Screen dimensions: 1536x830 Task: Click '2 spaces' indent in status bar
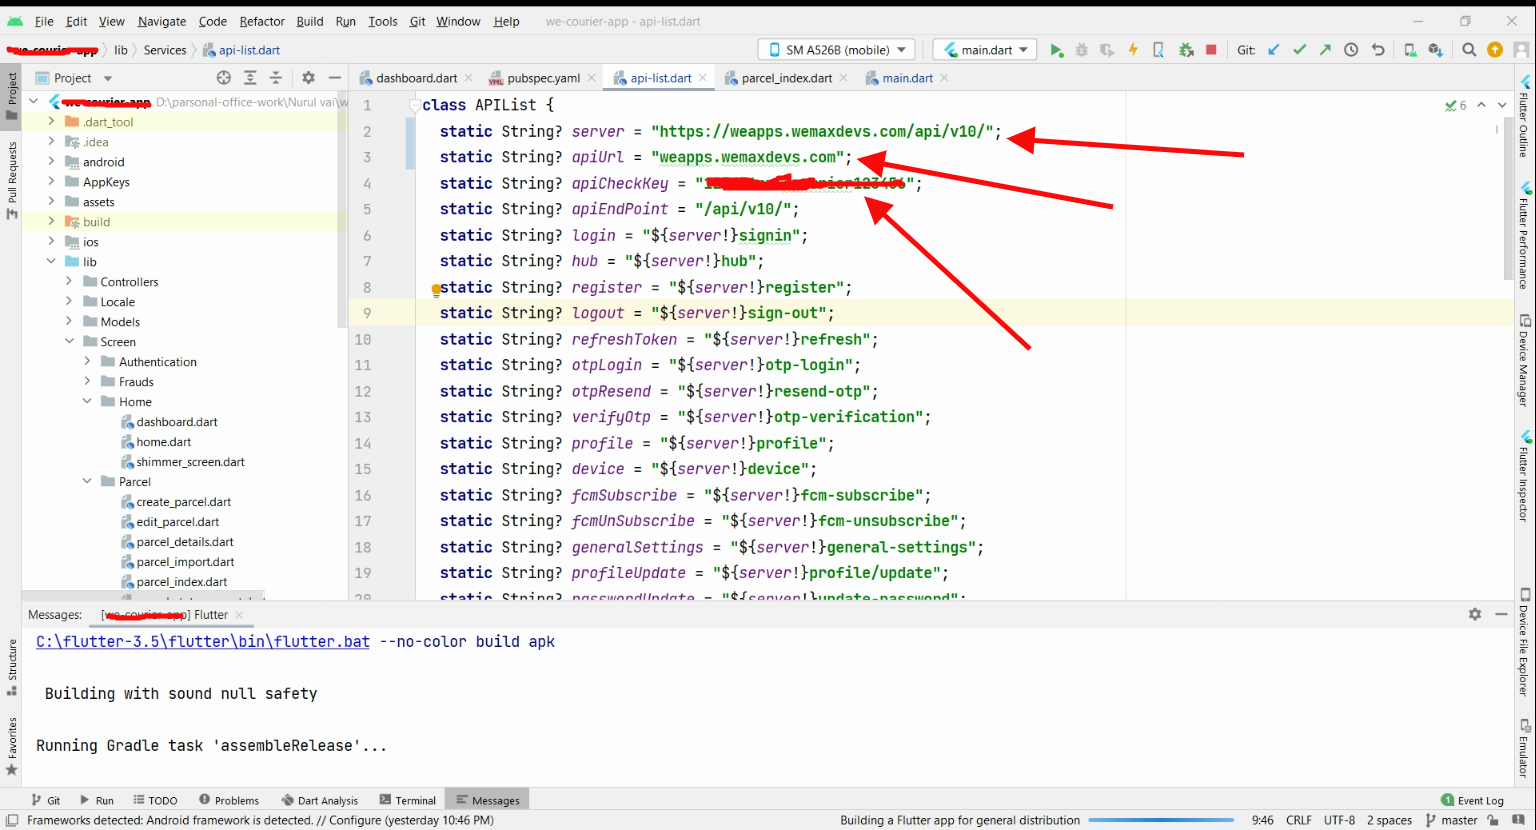tap(1389, 820)
